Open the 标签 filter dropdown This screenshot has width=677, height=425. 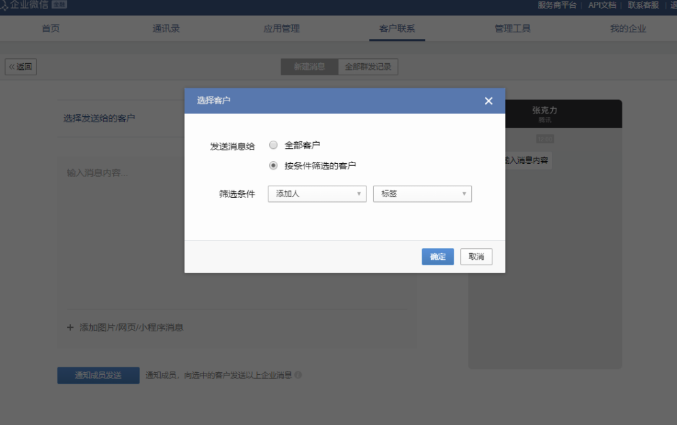click(x=421, y=194)
